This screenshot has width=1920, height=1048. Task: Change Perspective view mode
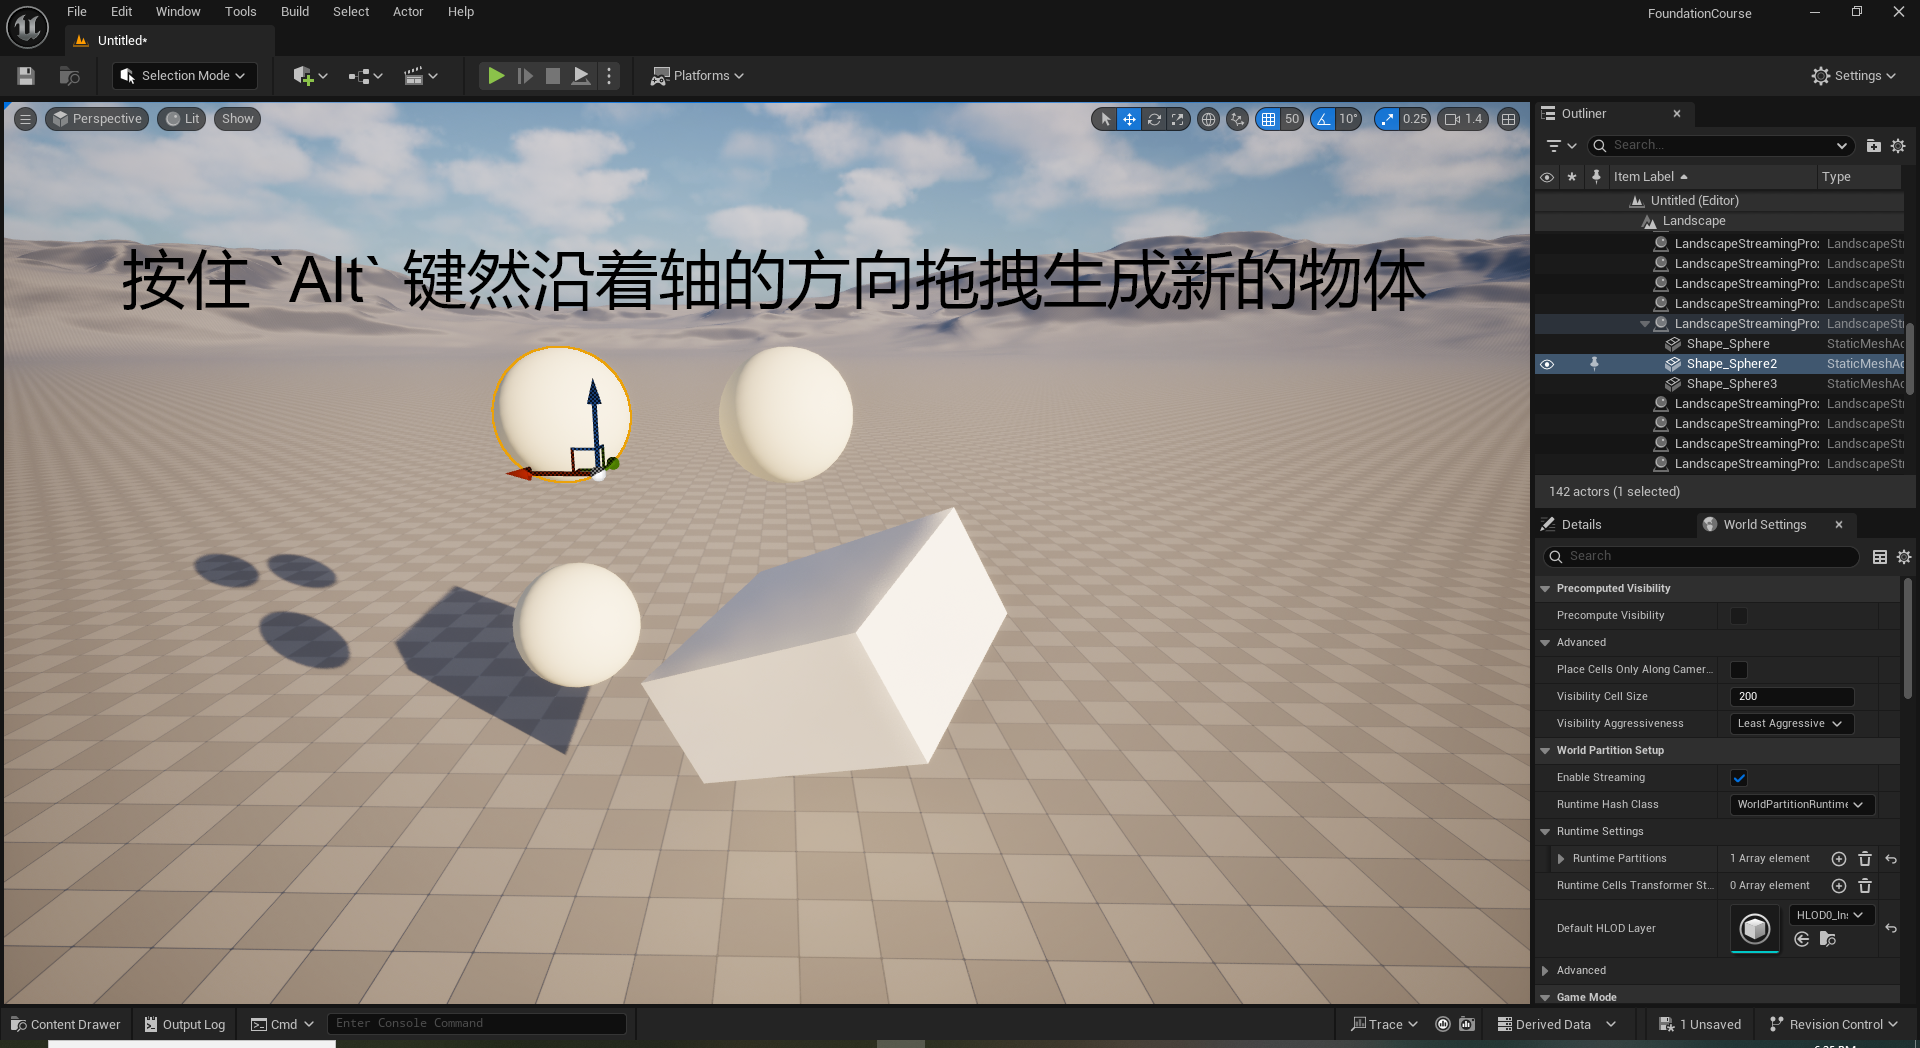point(97,119)
